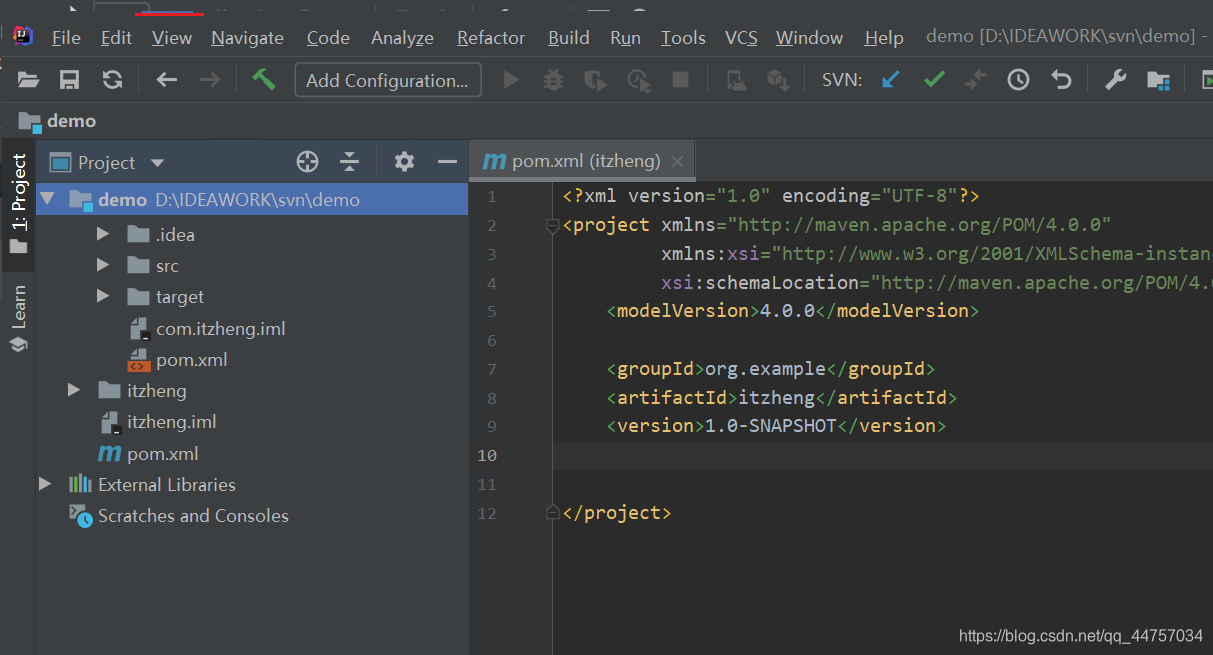
Task: Click the Save All floppy icon
Action: point(69,80)
